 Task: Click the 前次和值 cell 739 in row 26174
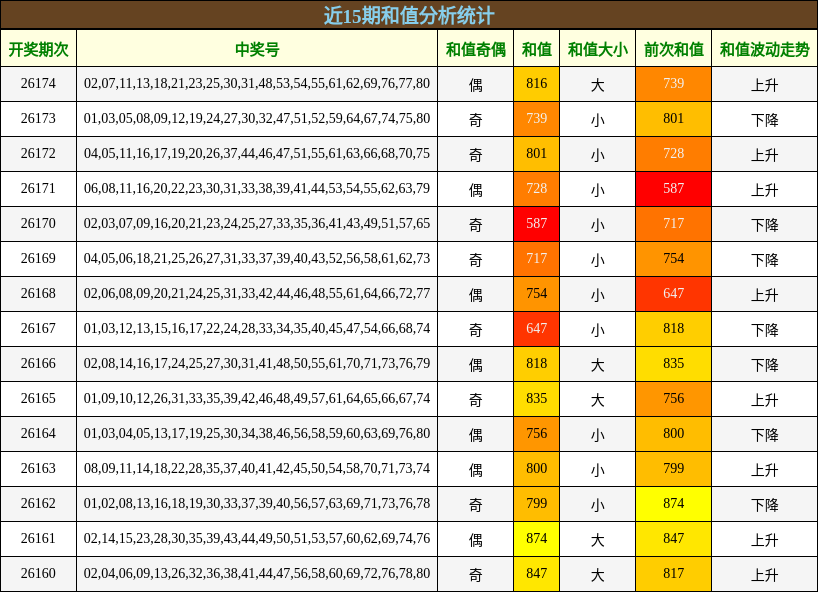673,84
